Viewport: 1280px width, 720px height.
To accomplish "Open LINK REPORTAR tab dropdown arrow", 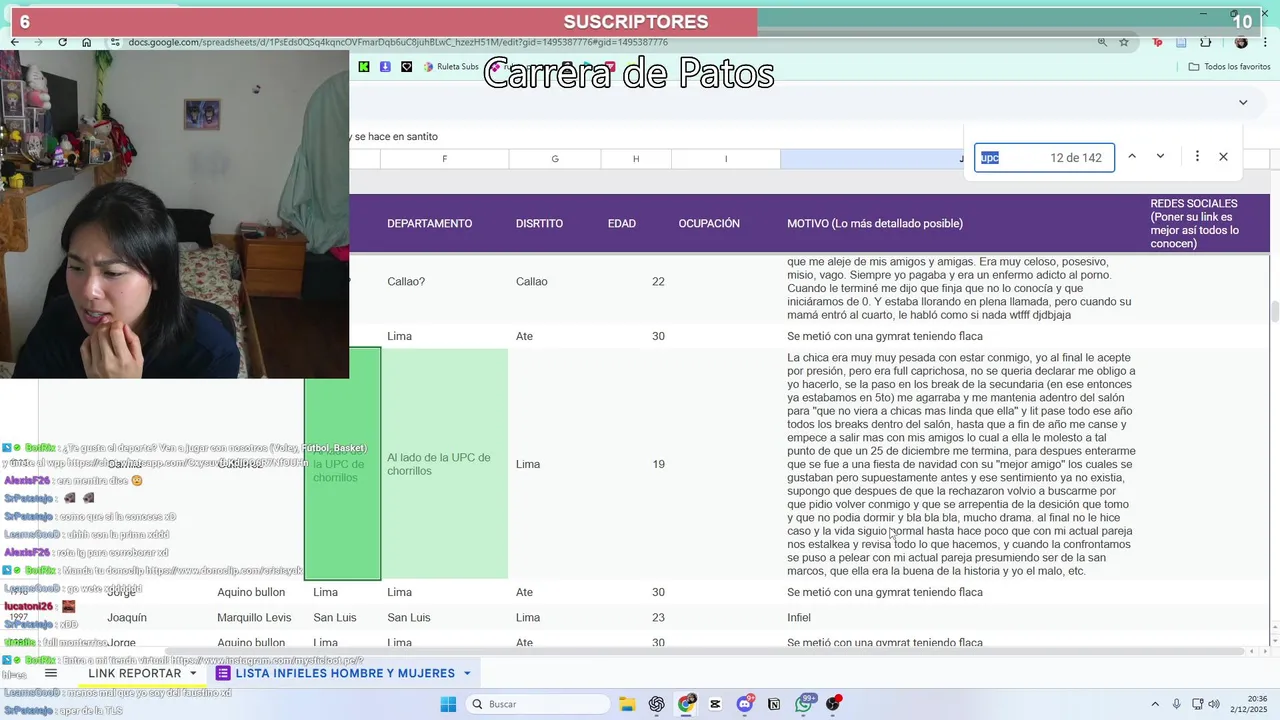I will [x=193, y=673].
